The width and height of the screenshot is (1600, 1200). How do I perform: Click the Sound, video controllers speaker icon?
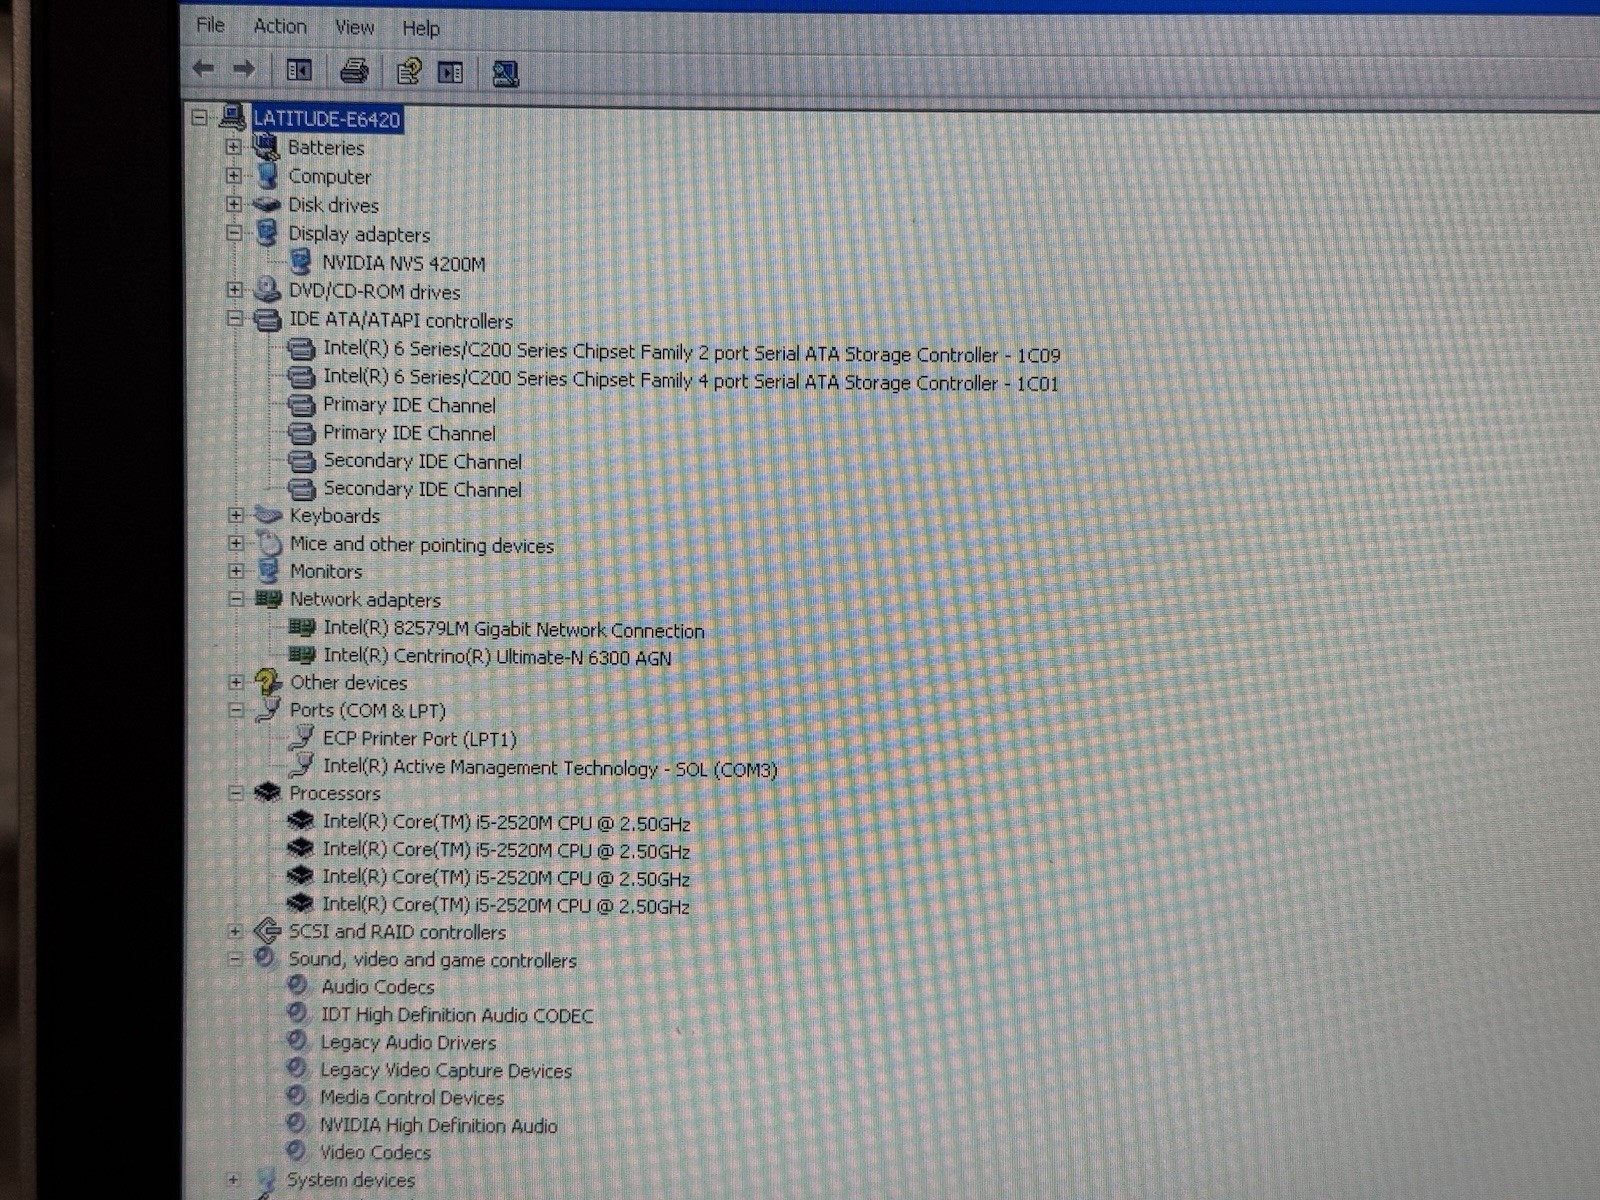coord(264,957)
